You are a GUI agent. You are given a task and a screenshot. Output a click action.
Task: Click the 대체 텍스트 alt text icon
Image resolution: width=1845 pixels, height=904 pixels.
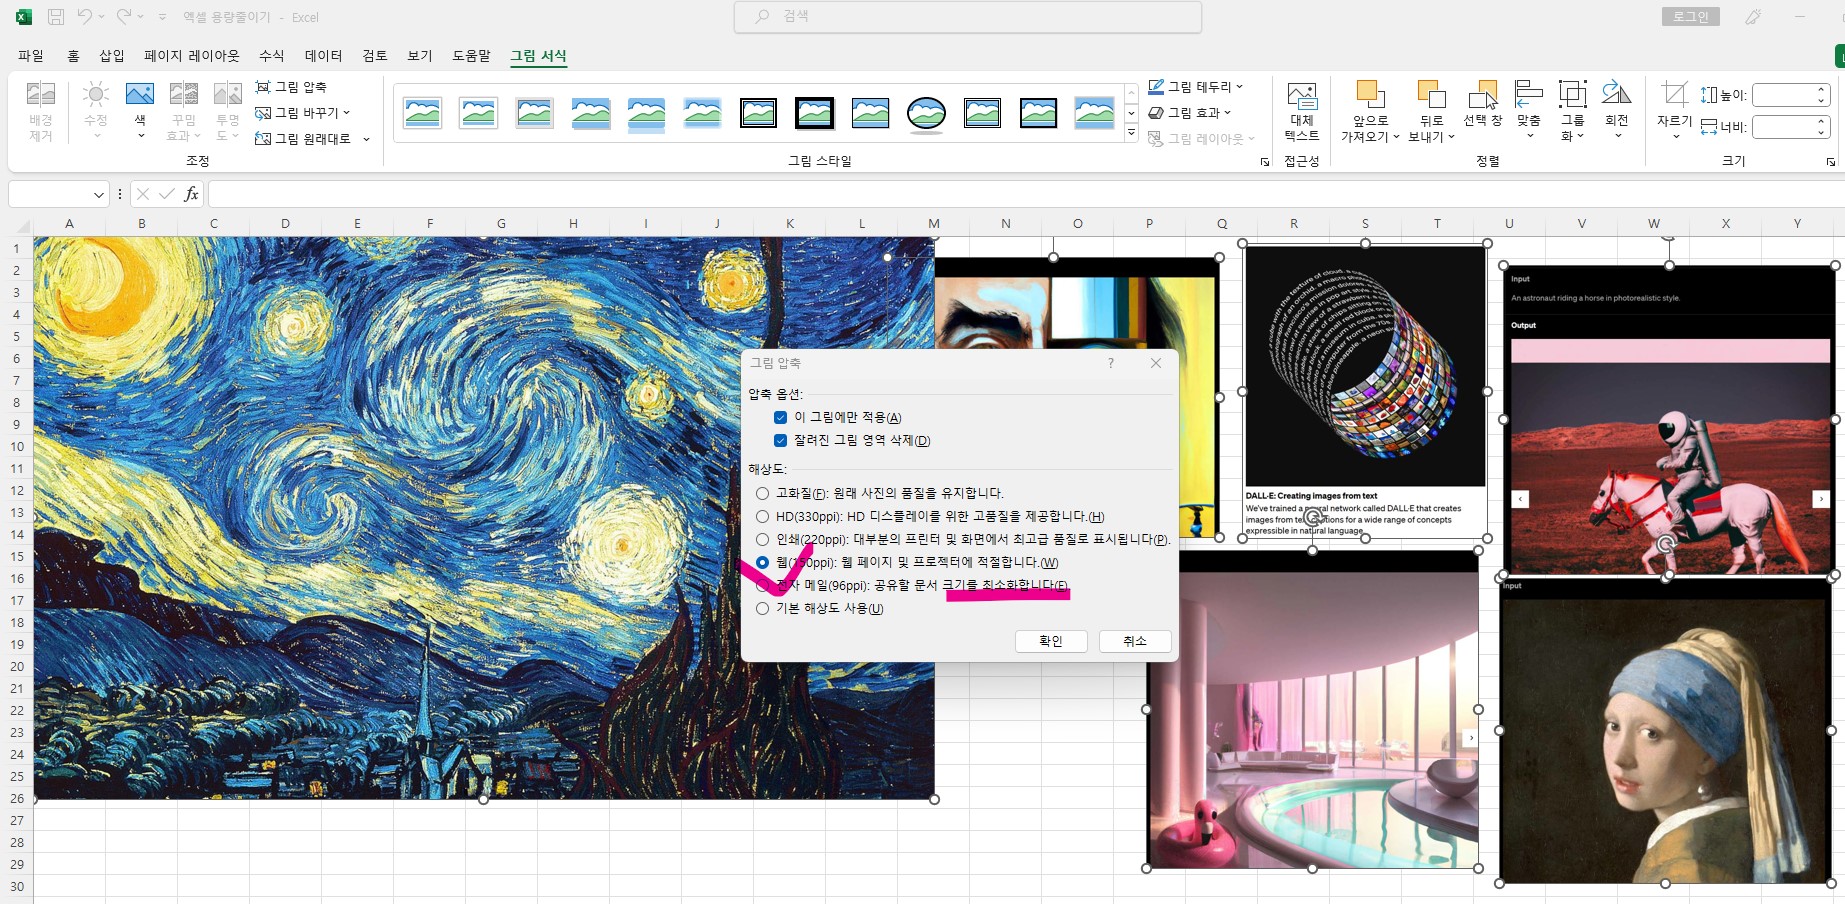pos(1302,111)
